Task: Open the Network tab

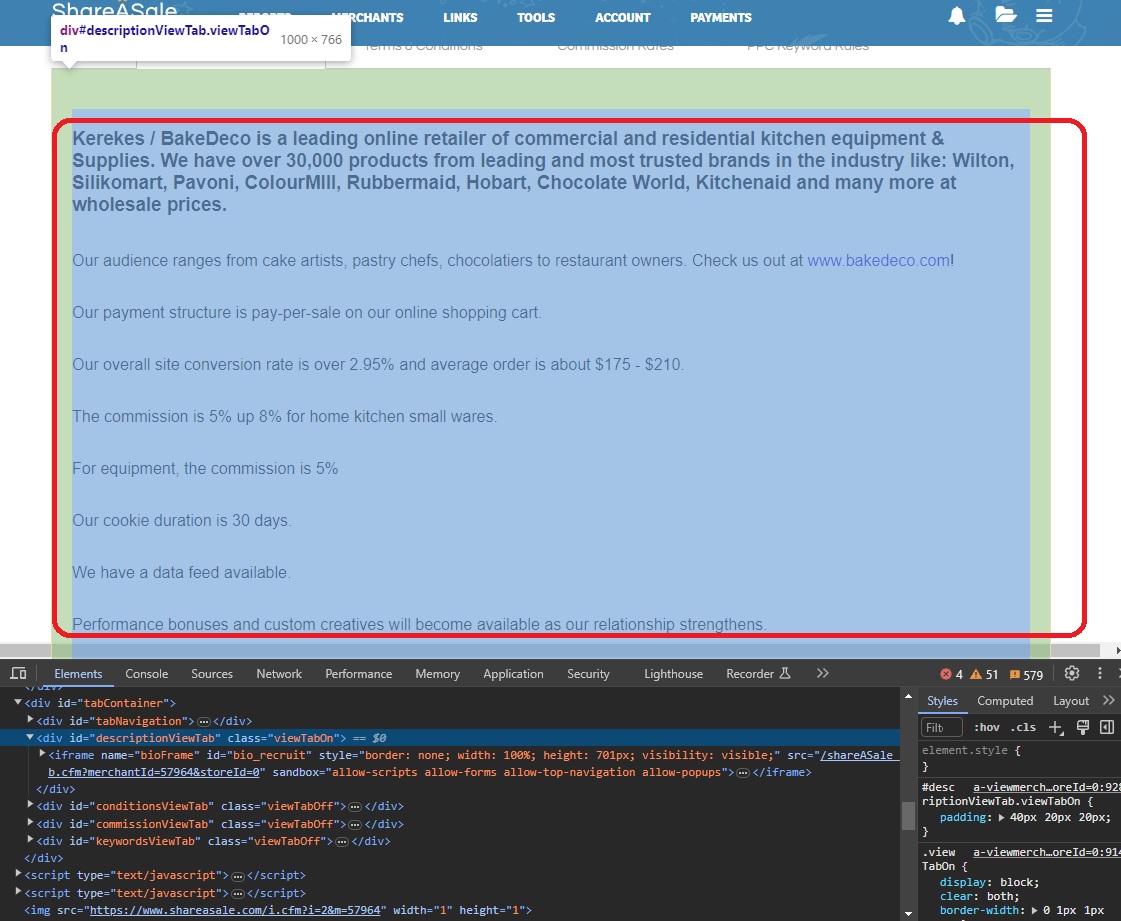Action: point(279,674)
